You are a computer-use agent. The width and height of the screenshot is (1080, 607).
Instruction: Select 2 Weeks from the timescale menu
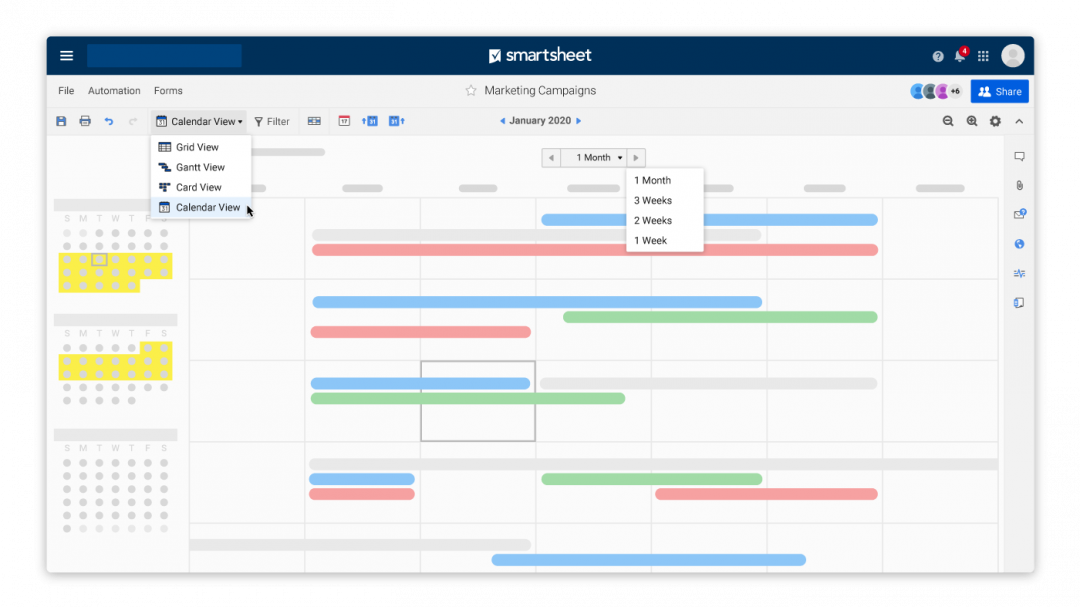[652, 220]
